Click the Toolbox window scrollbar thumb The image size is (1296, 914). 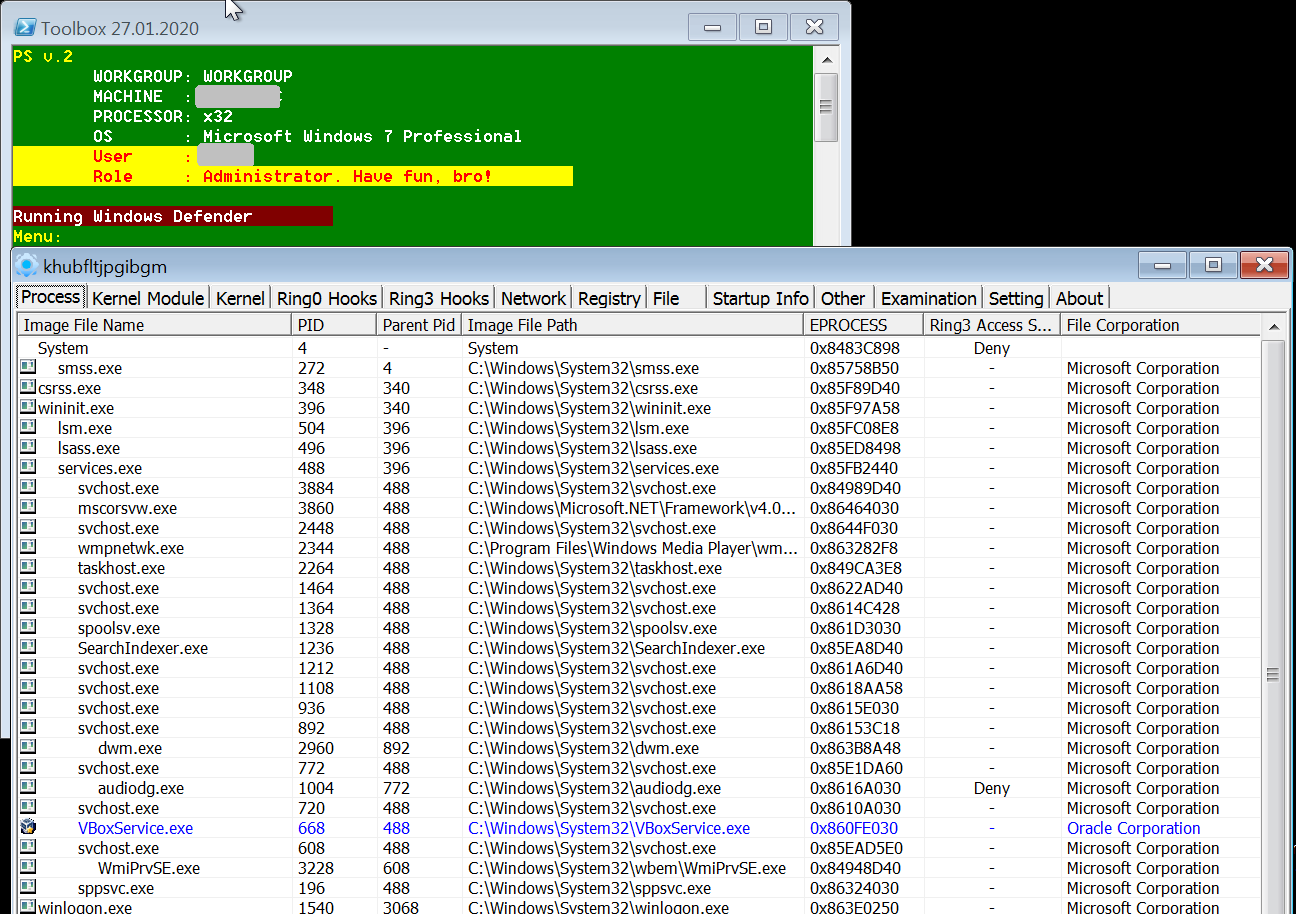click(826, 107)
